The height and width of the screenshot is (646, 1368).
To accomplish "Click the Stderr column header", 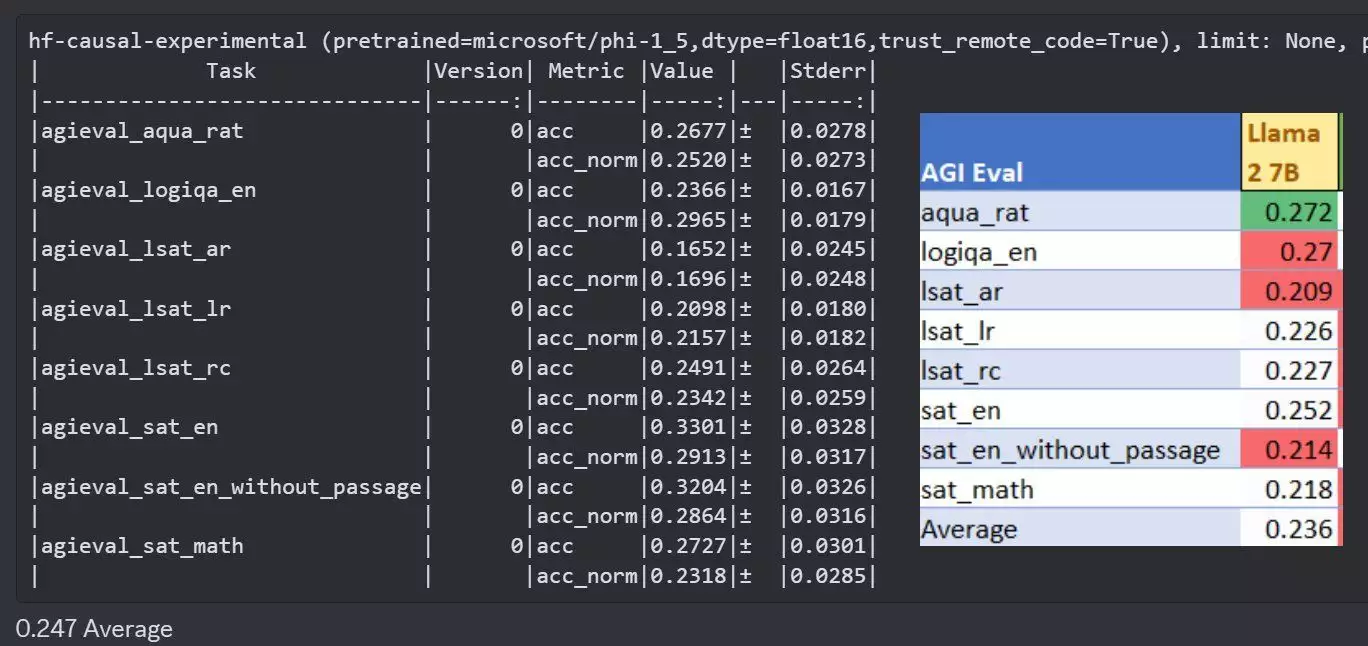I will (827, 71).
